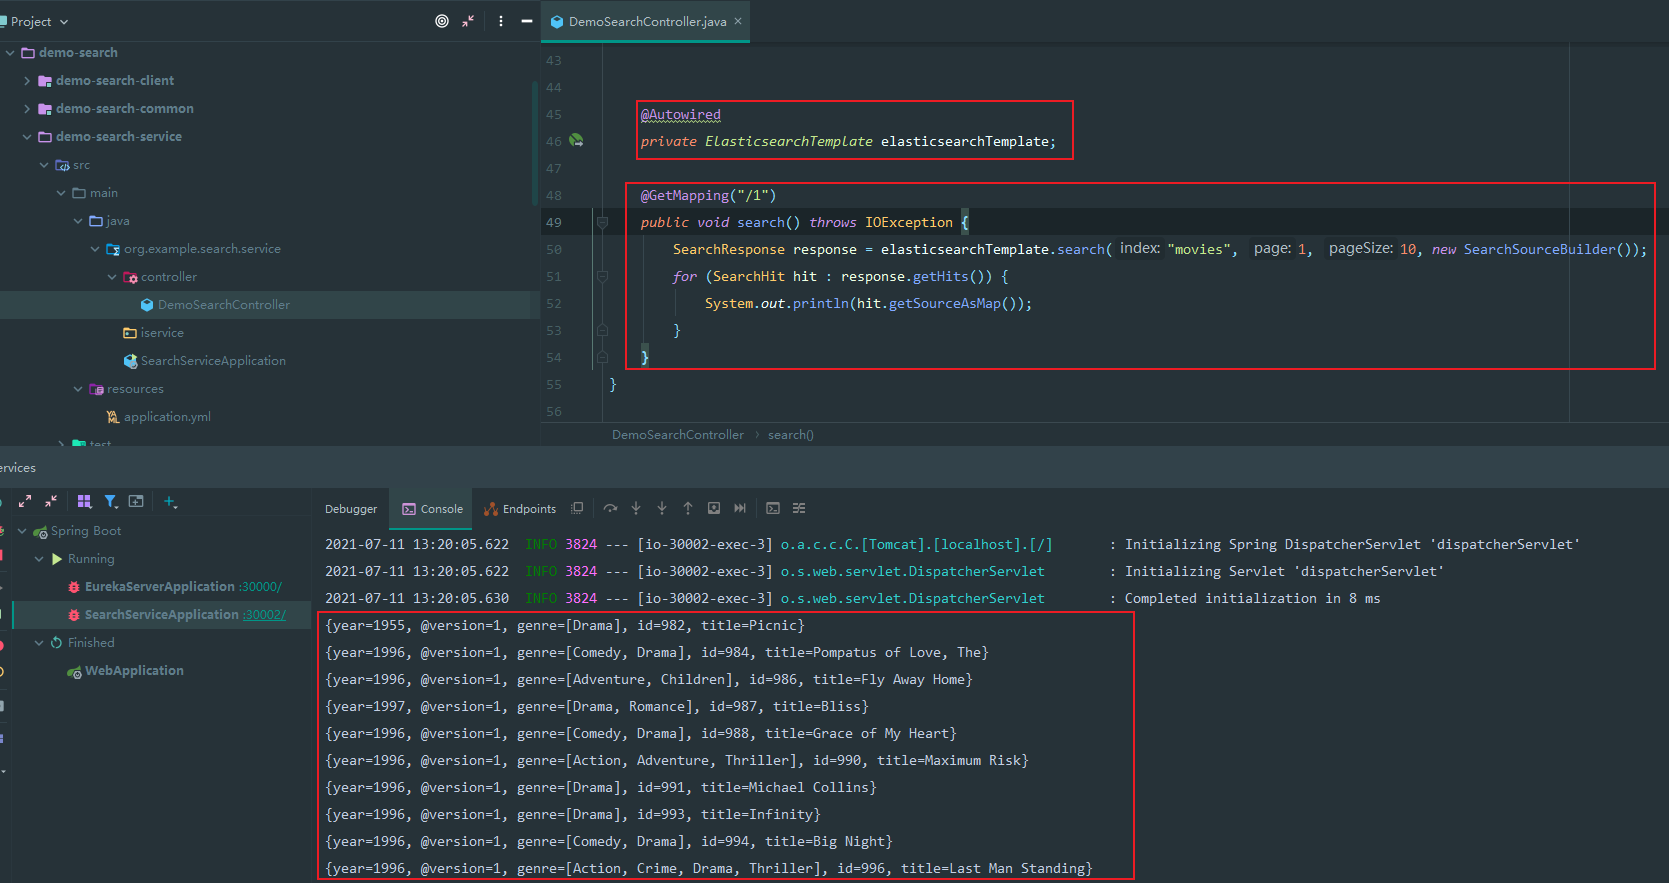Screen dimensions: 1669x883
Task: Click the Group By icon in Services toolbar
Action: pos(84,502)
